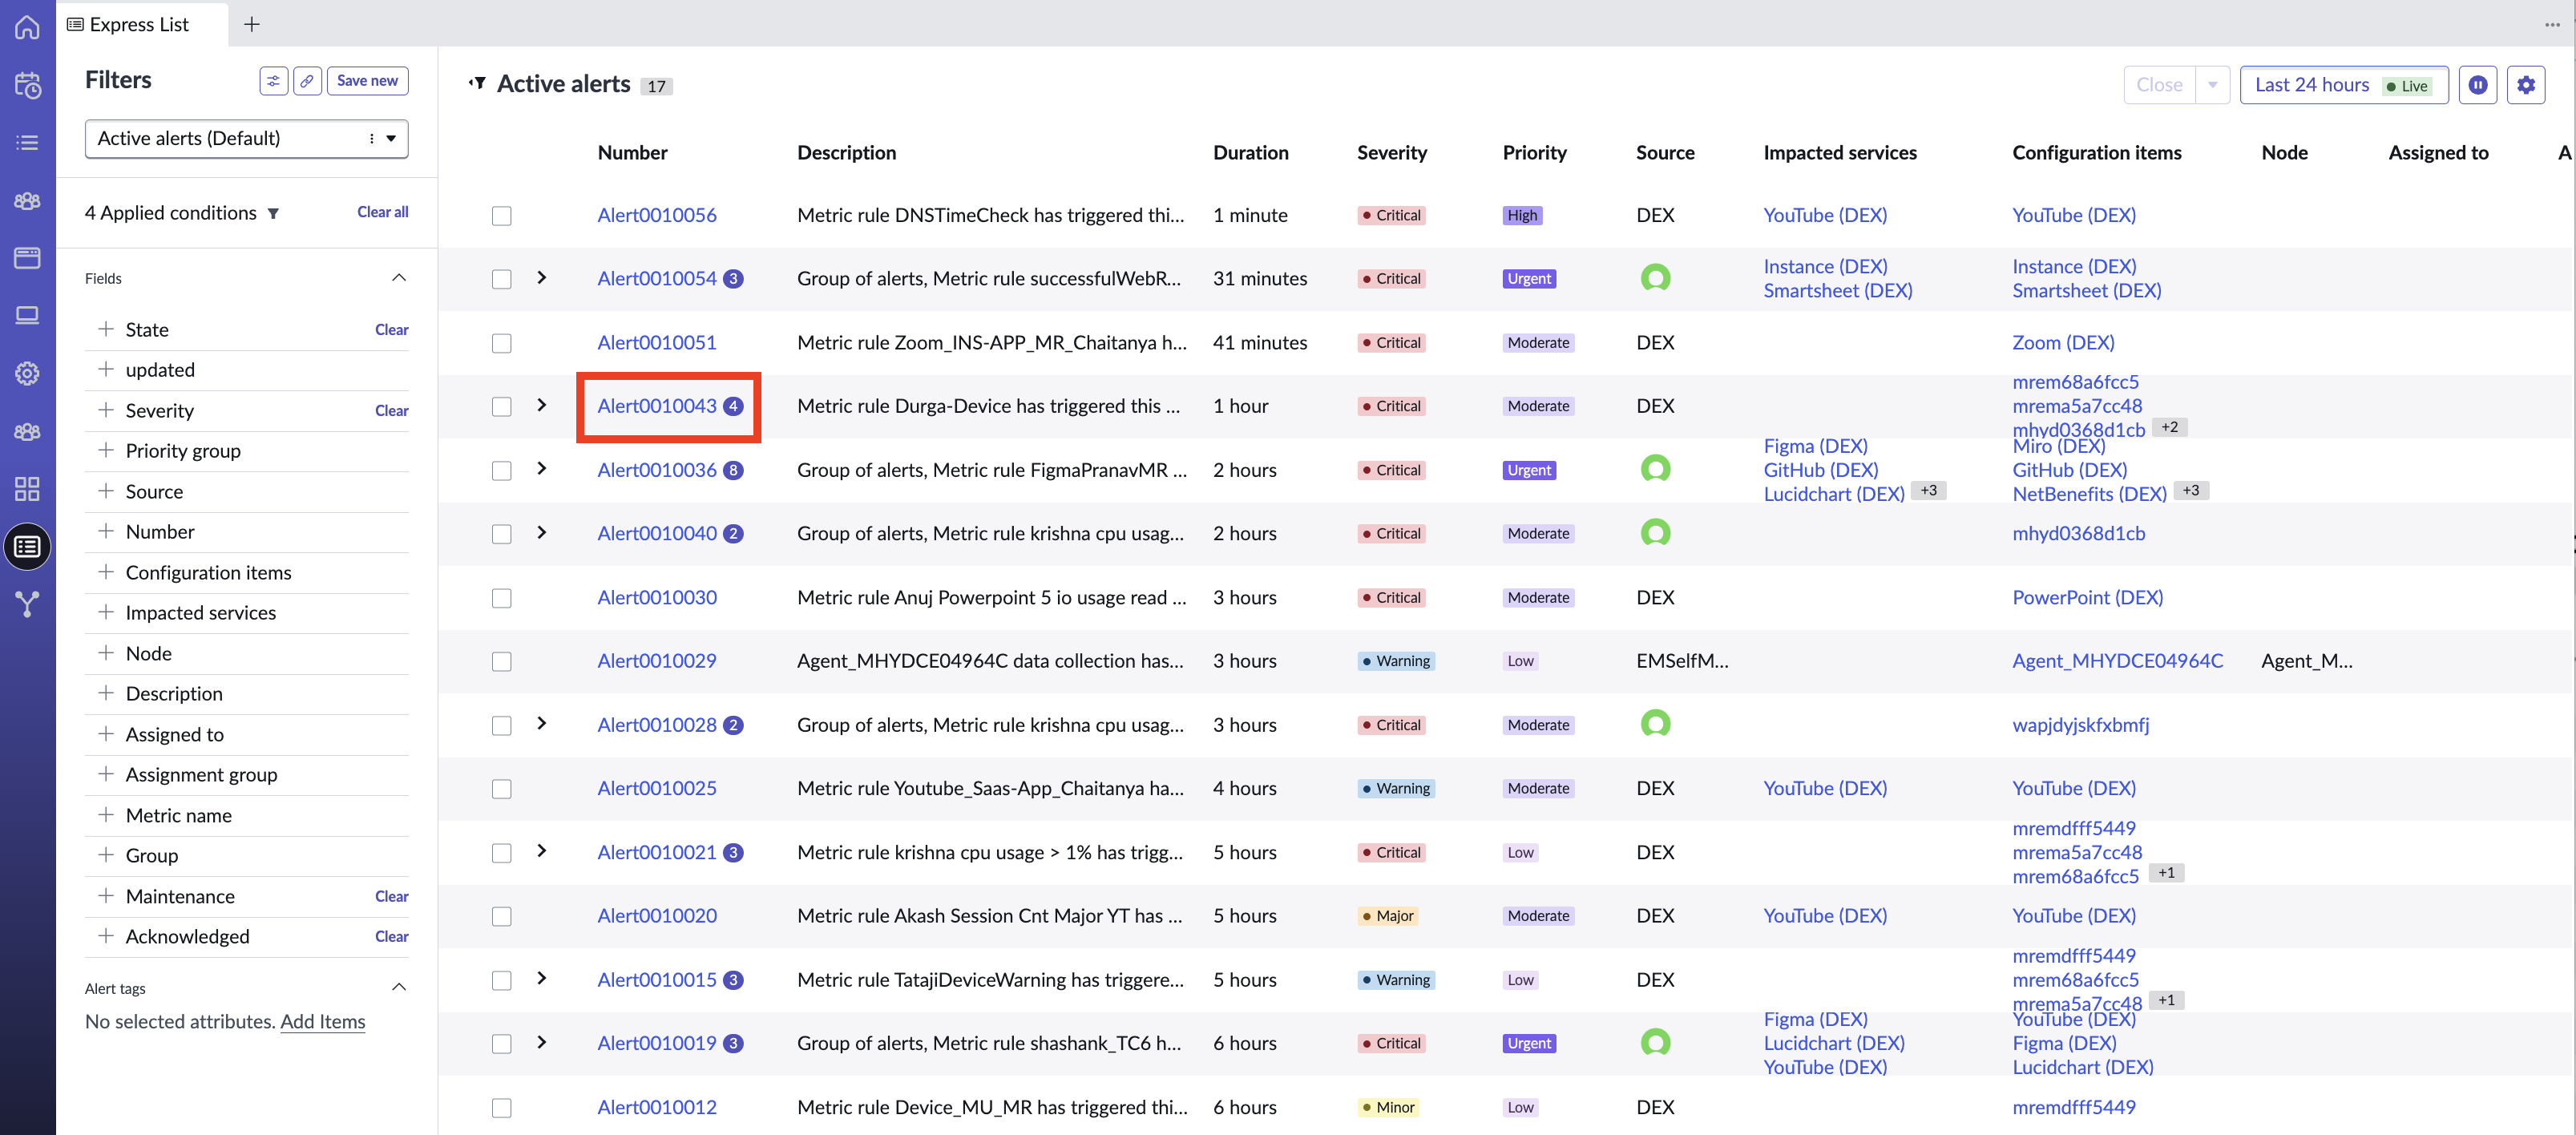Click source icon for Alert0010019 row

(1655, 1043)
